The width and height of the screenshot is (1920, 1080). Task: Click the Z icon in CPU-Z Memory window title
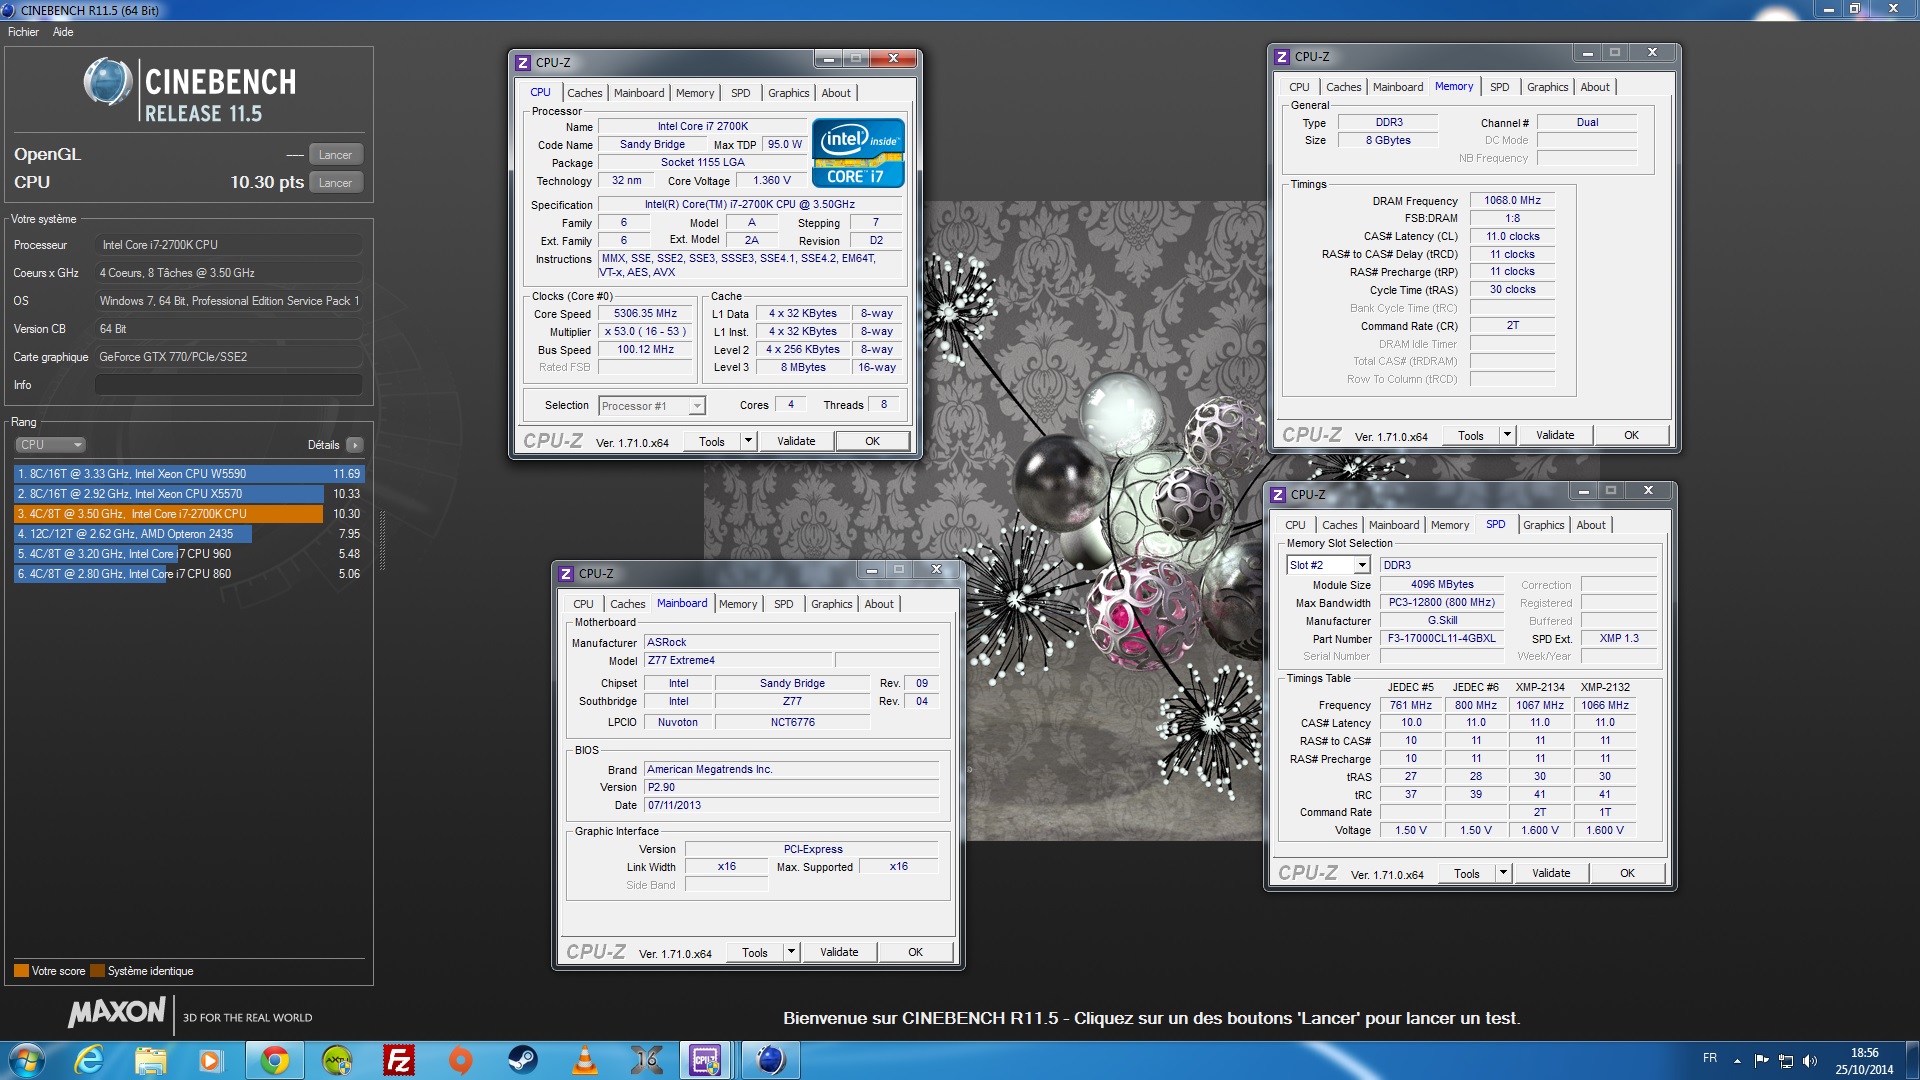[x=1281, y=57]
